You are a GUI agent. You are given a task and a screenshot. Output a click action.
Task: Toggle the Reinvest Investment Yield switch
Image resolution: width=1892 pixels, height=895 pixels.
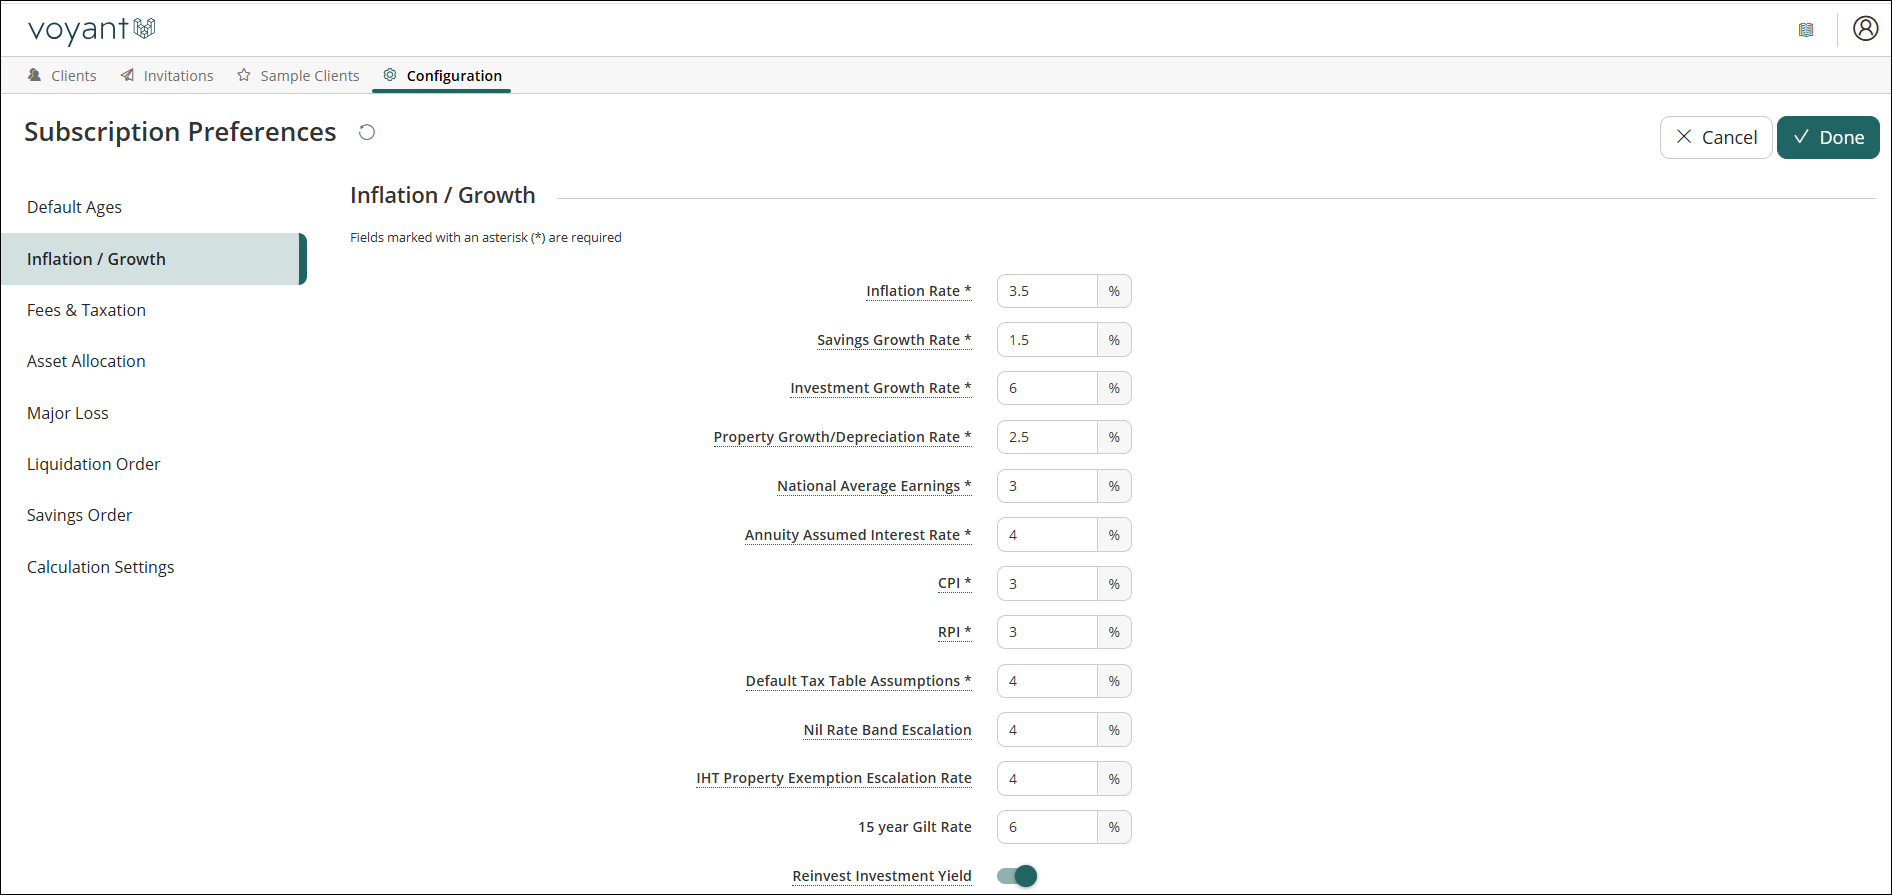click(1017, 876)
